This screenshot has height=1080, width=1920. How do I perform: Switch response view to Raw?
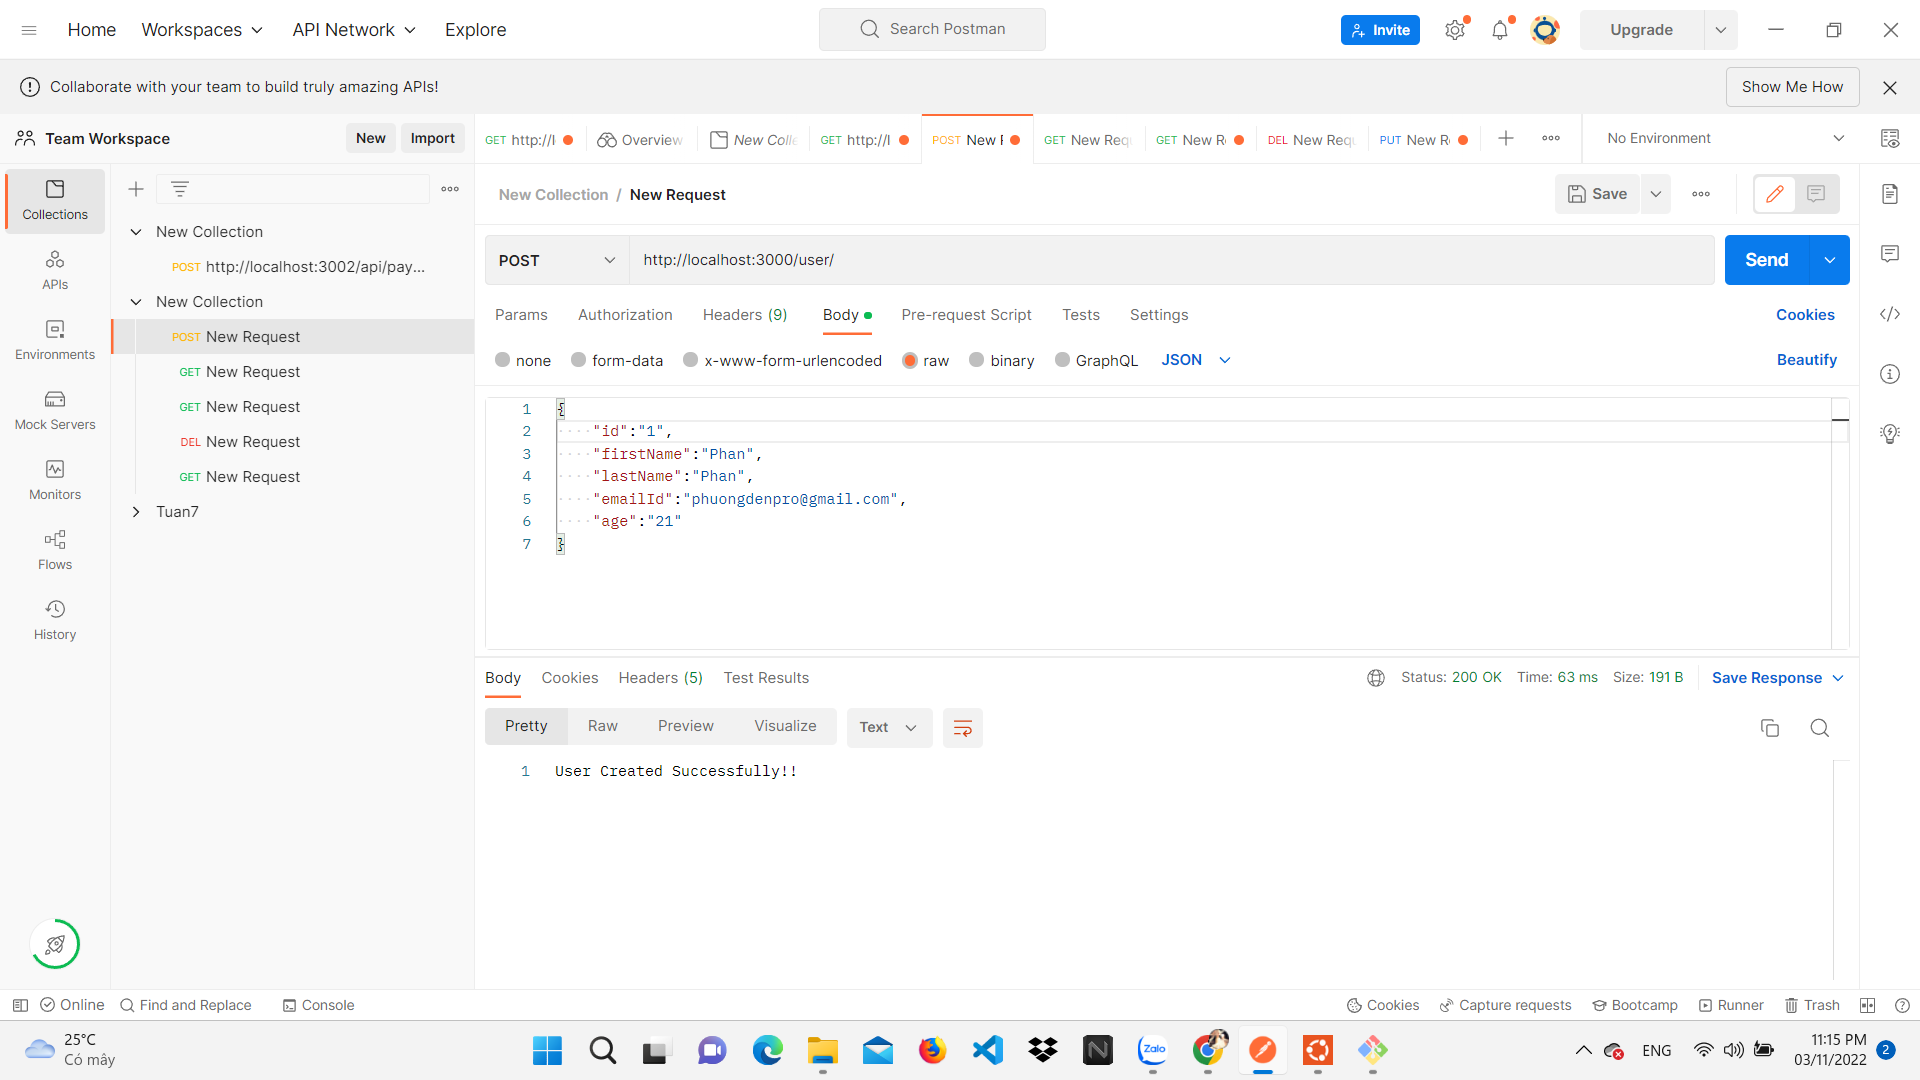click(x=603, y=726)
